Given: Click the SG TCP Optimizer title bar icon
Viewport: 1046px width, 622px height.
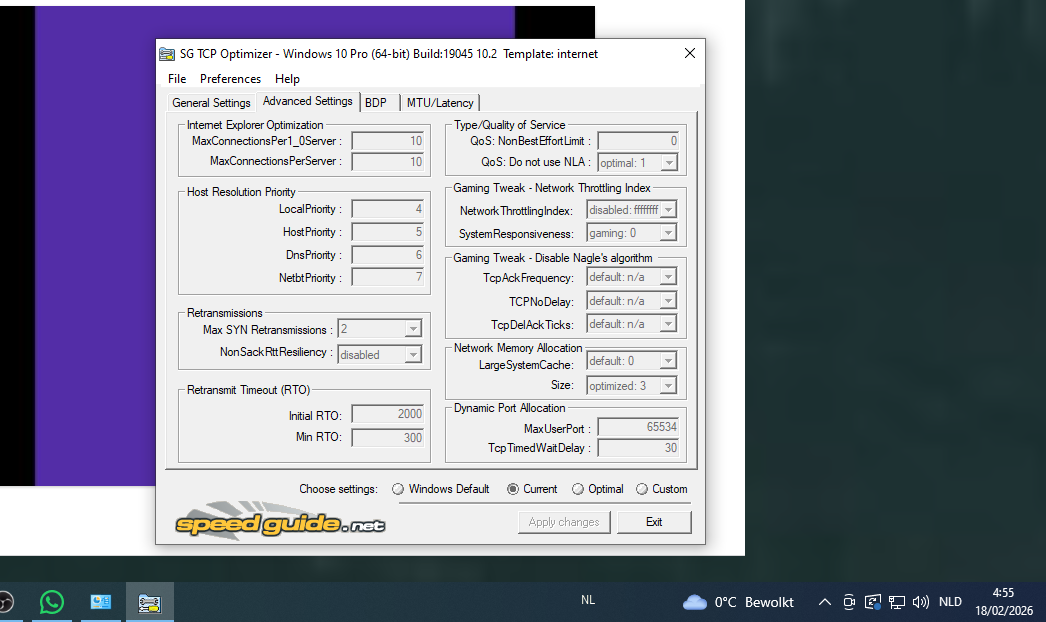Looking at the screenshot, I should click(167, 54).
